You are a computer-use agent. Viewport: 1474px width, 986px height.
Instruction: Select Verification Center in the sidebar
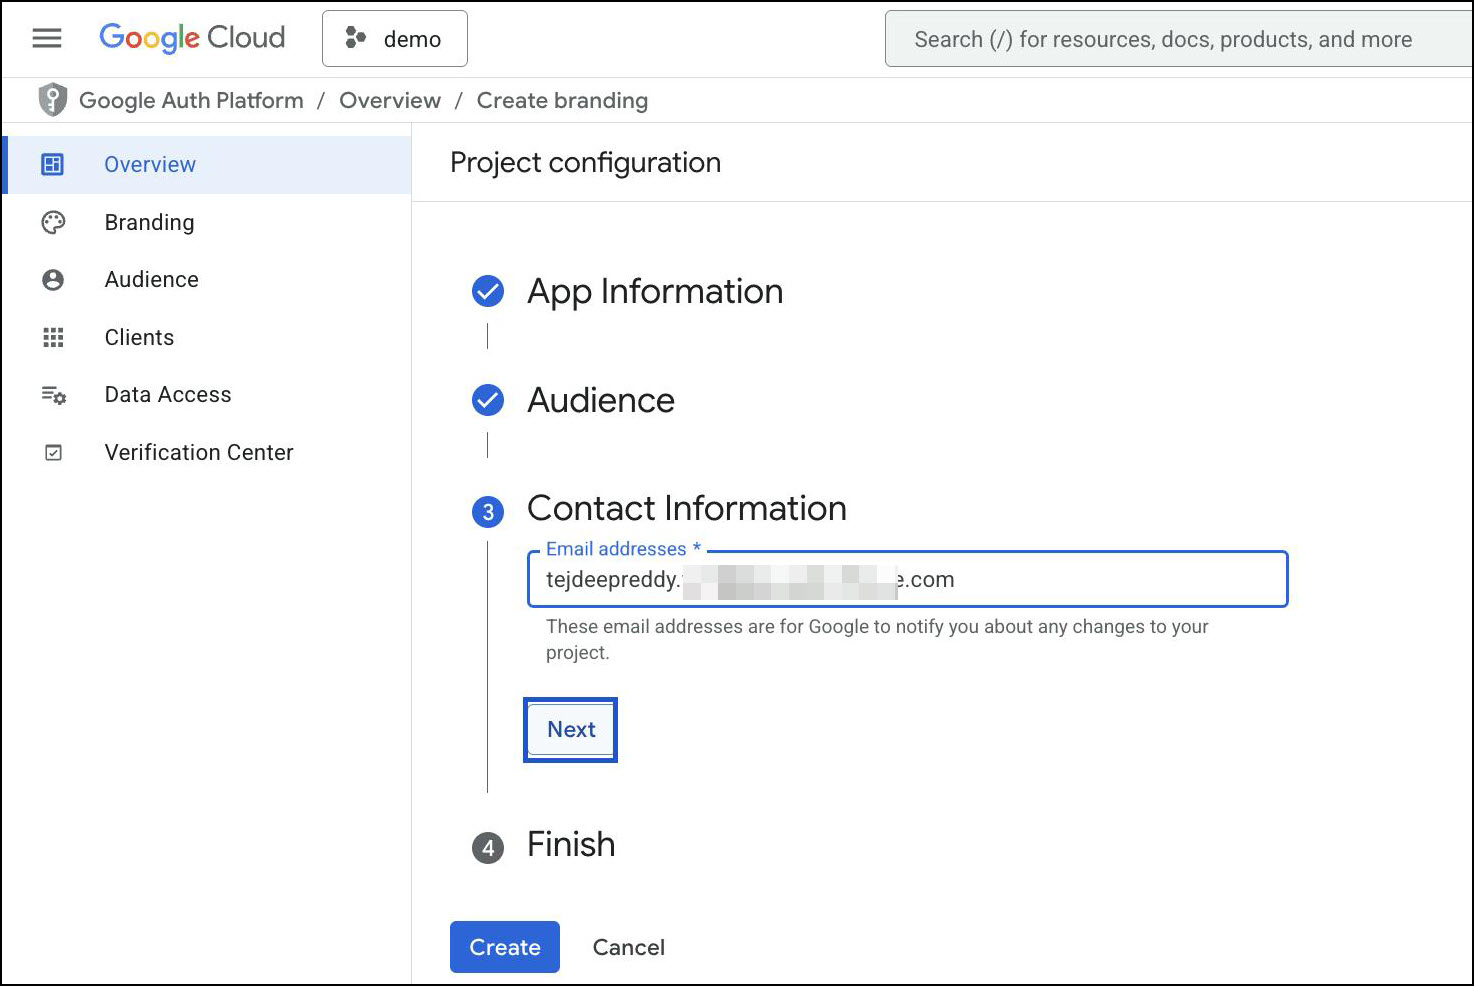198,452
